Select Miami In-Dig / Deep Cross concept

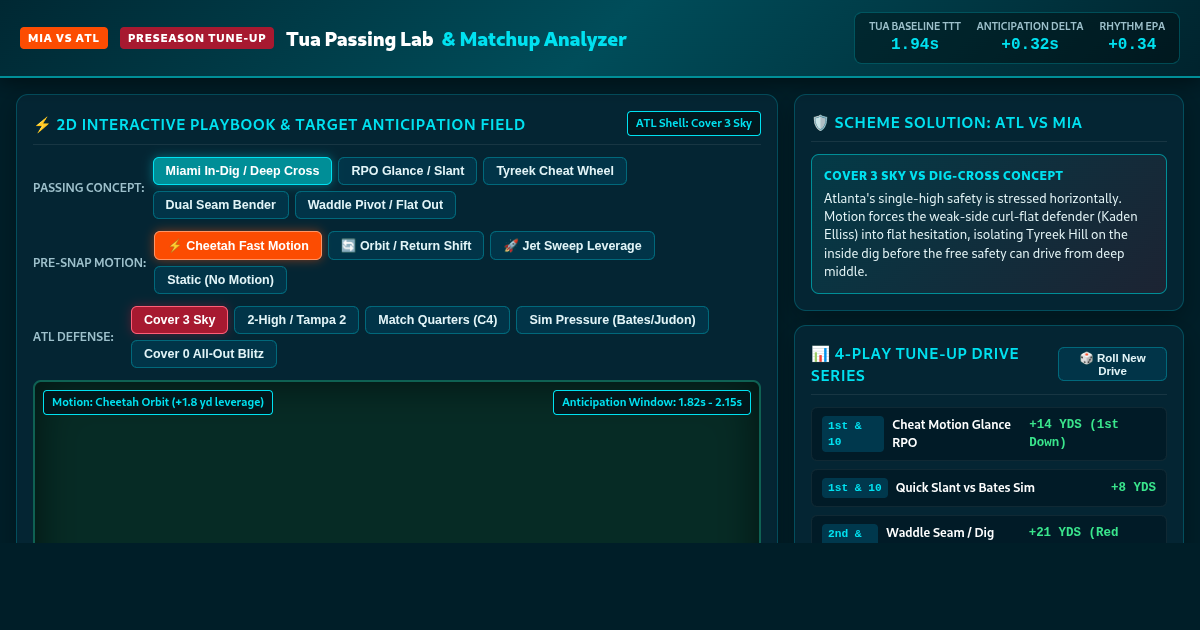242,171
